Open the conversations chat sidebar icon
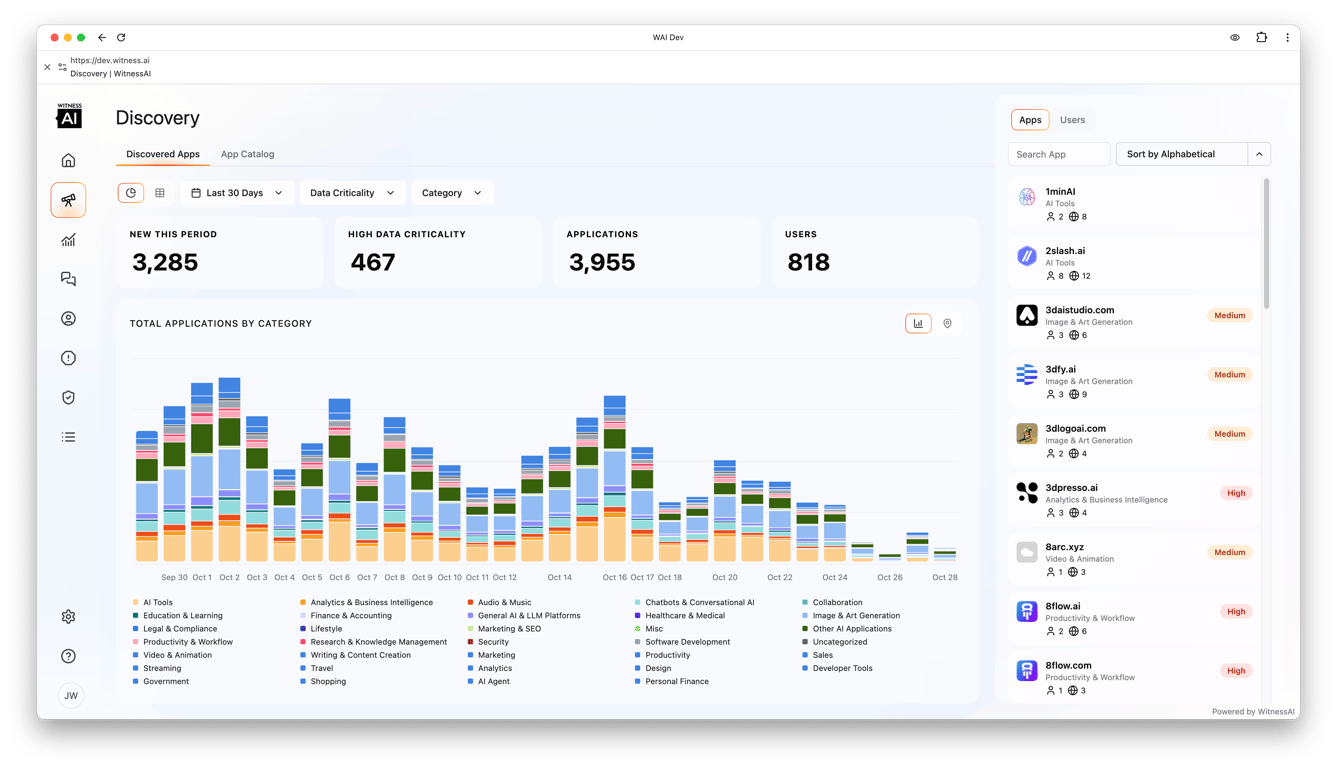Screen dimensions: 1337x768 click(x=68, y=279)
